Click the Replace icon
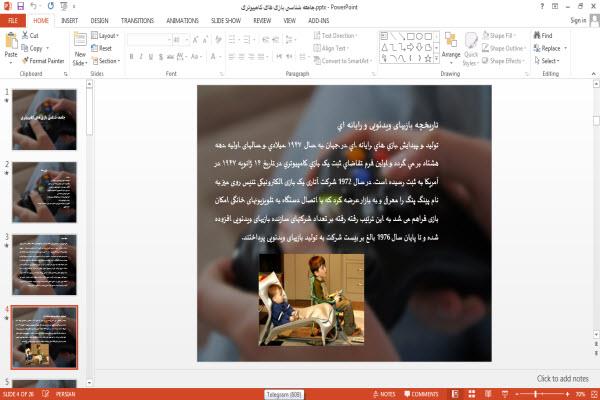Image resolution: width=600 pixels, height=400 pixels. tap(537, 48)
